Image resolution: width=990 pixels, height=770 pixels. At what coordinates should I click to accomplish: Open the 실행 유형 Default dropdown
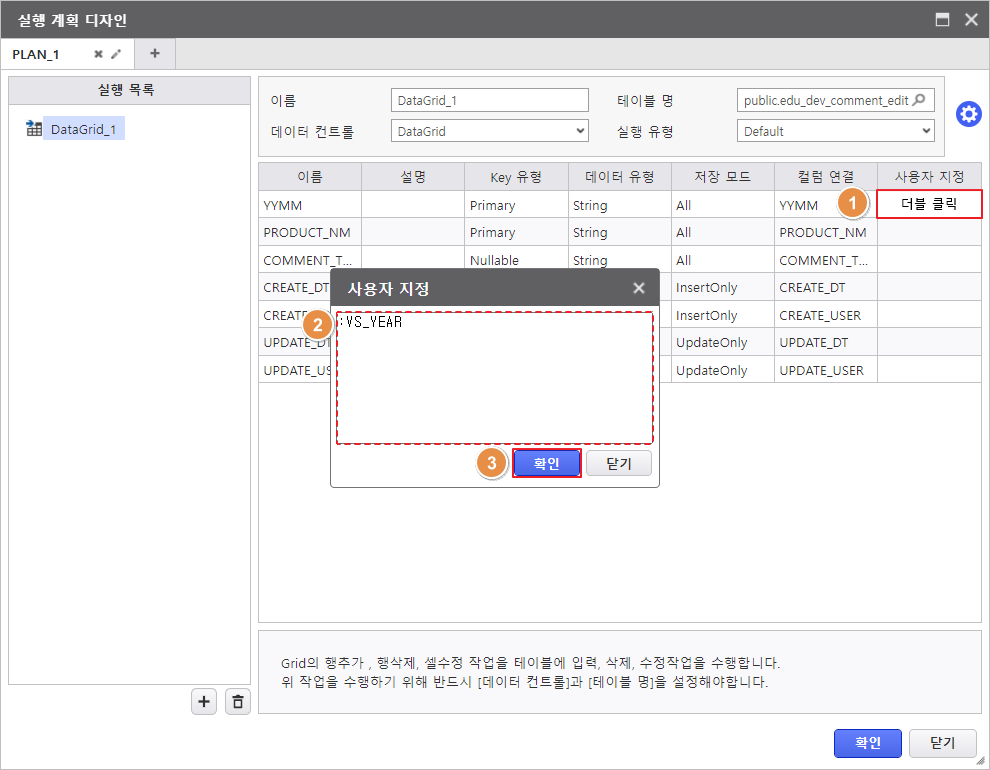point(836,131)
